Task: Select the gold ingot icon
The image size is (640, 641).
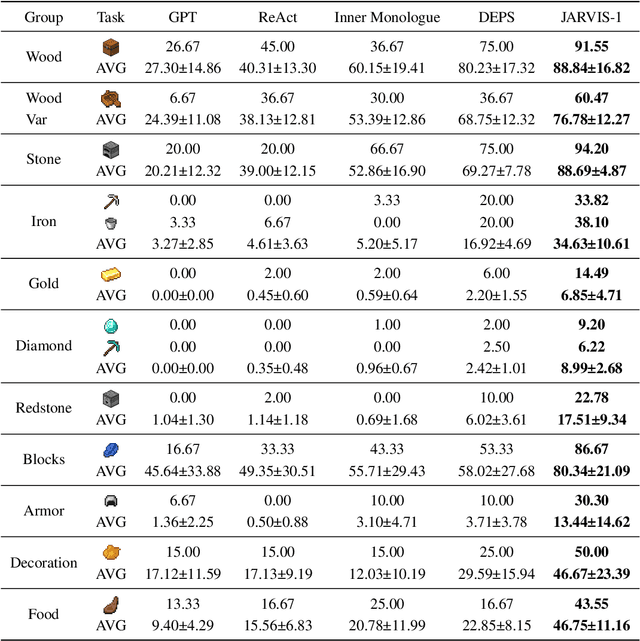Action: click(x=111, y=274)
